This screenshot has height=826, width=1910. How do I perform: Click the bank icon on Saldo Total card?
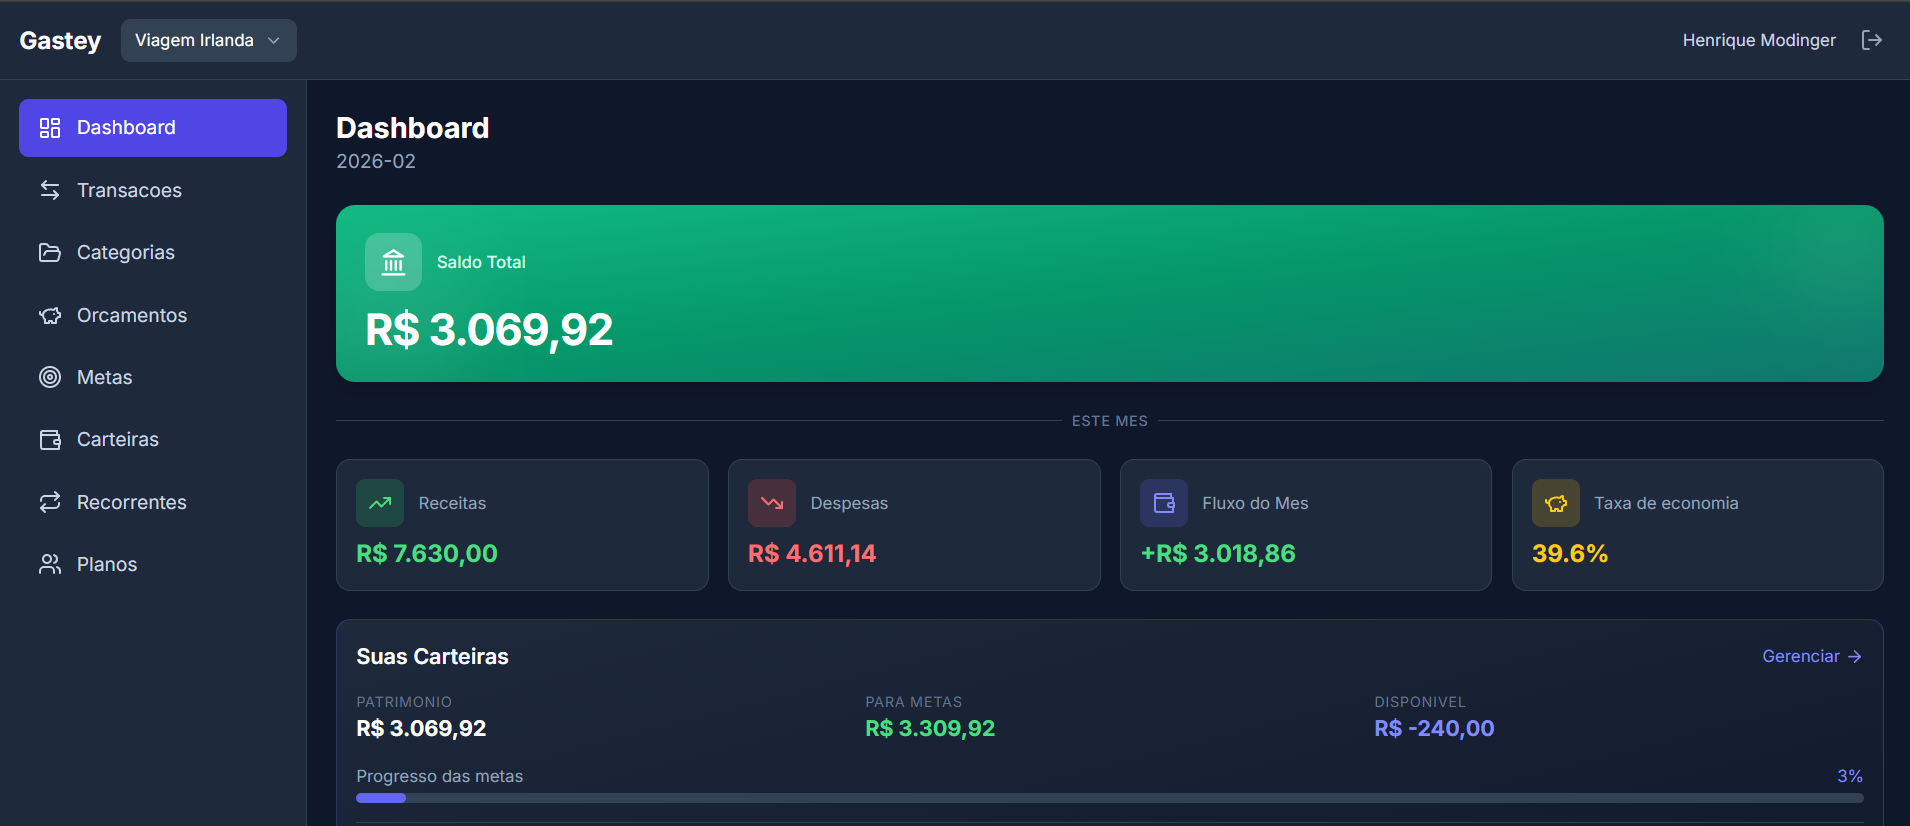pos(393,262)
